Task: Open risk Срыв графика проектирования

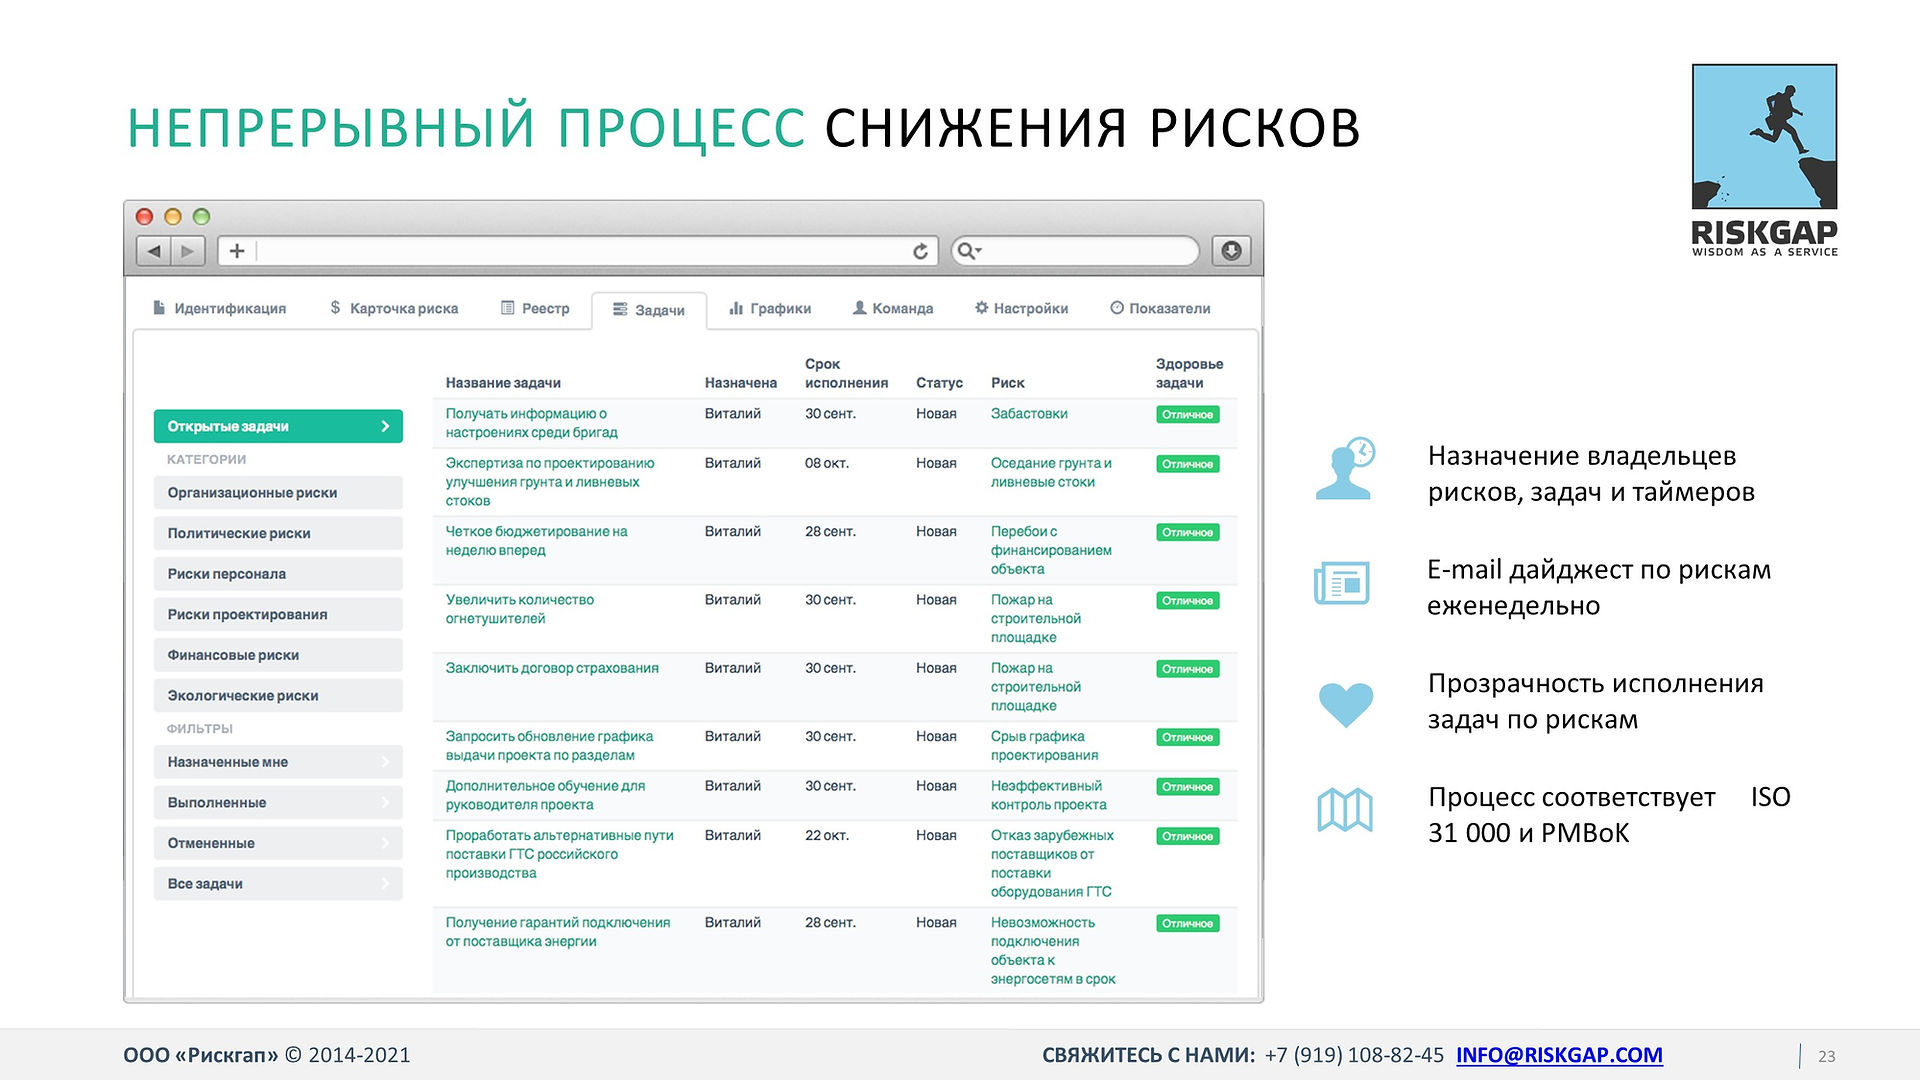Action: pyautogui.click(x=1044, y=746)
